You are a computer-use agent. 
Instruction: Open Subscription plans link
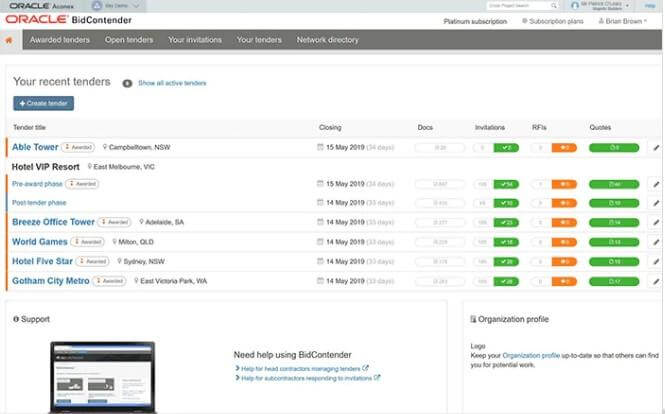tap(553, 21)
